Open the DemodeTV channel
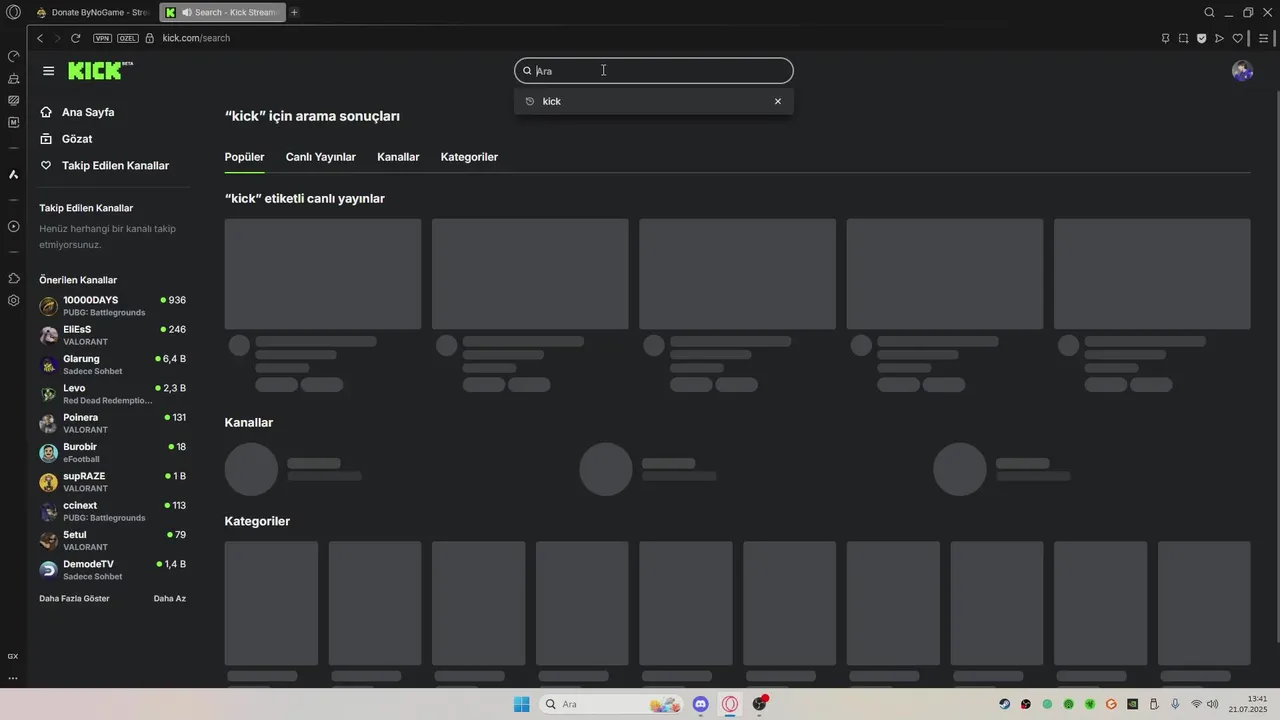The image size is (1280, 720). coord(112,570)
